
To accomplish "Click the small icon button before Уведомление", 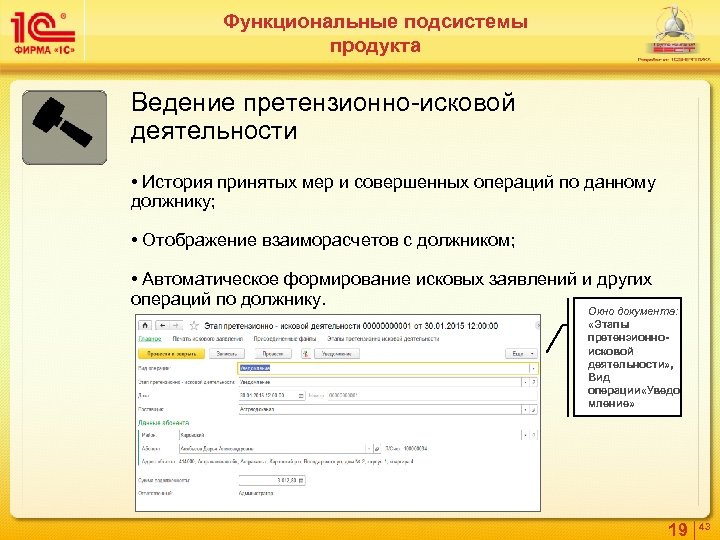I will pos(306,354).
